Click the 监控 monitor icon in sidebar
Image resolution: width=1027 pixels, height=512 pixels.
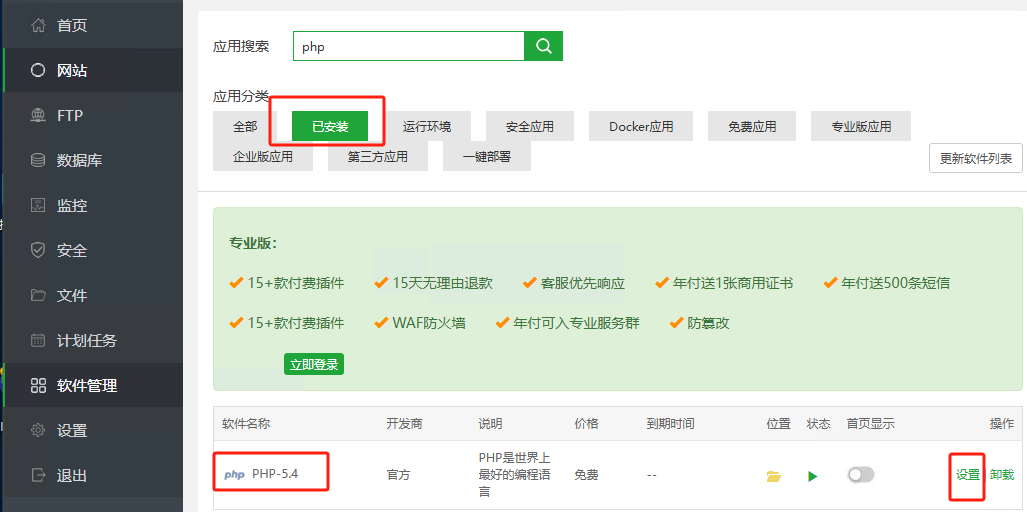pos(39,205)
